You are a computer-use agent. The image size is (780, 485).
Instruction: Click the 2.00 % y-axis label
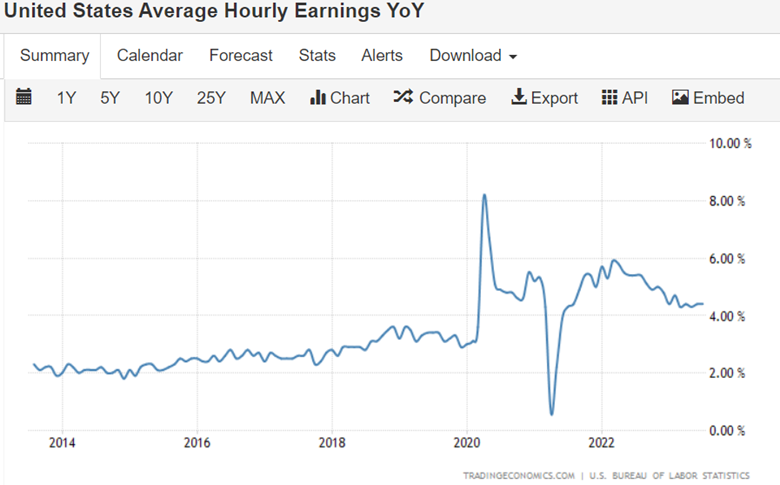point(727,374)
